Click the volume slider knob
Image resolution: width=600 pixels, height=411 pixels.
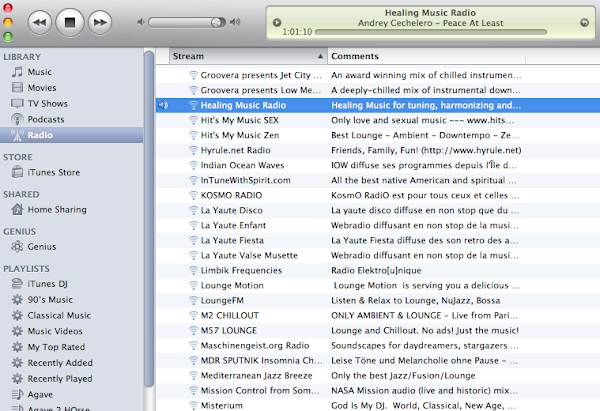pyautogui.click(x=217, y=23)
